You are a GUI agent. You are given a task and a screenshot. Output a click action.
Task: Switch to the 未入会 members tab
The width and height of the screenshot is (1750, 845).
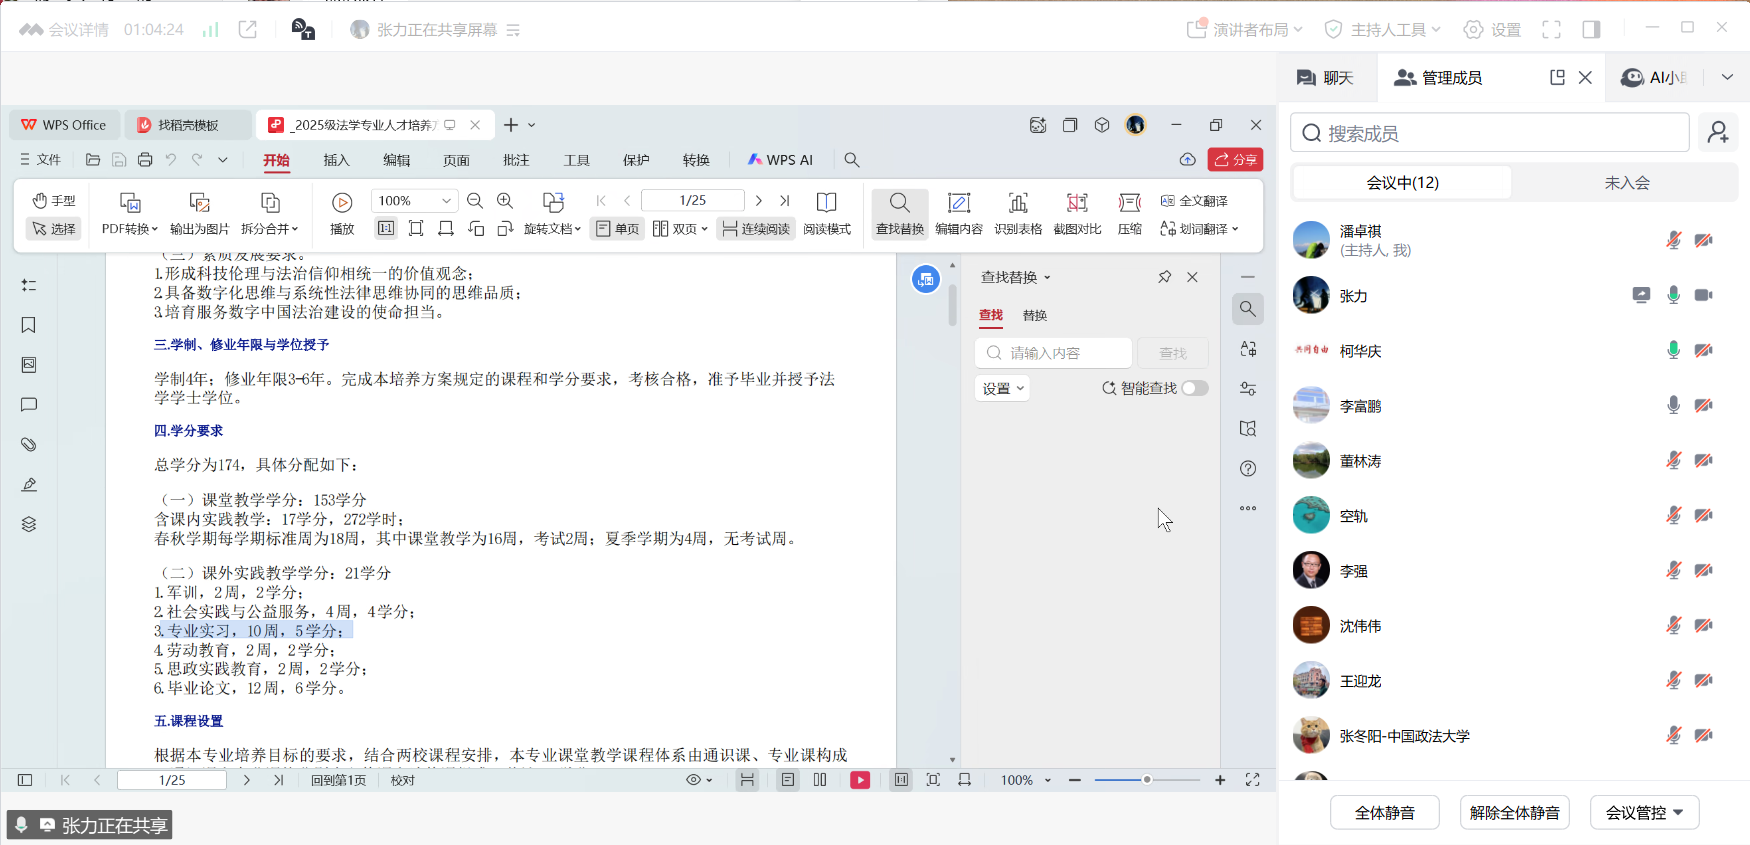point(1626,183)
